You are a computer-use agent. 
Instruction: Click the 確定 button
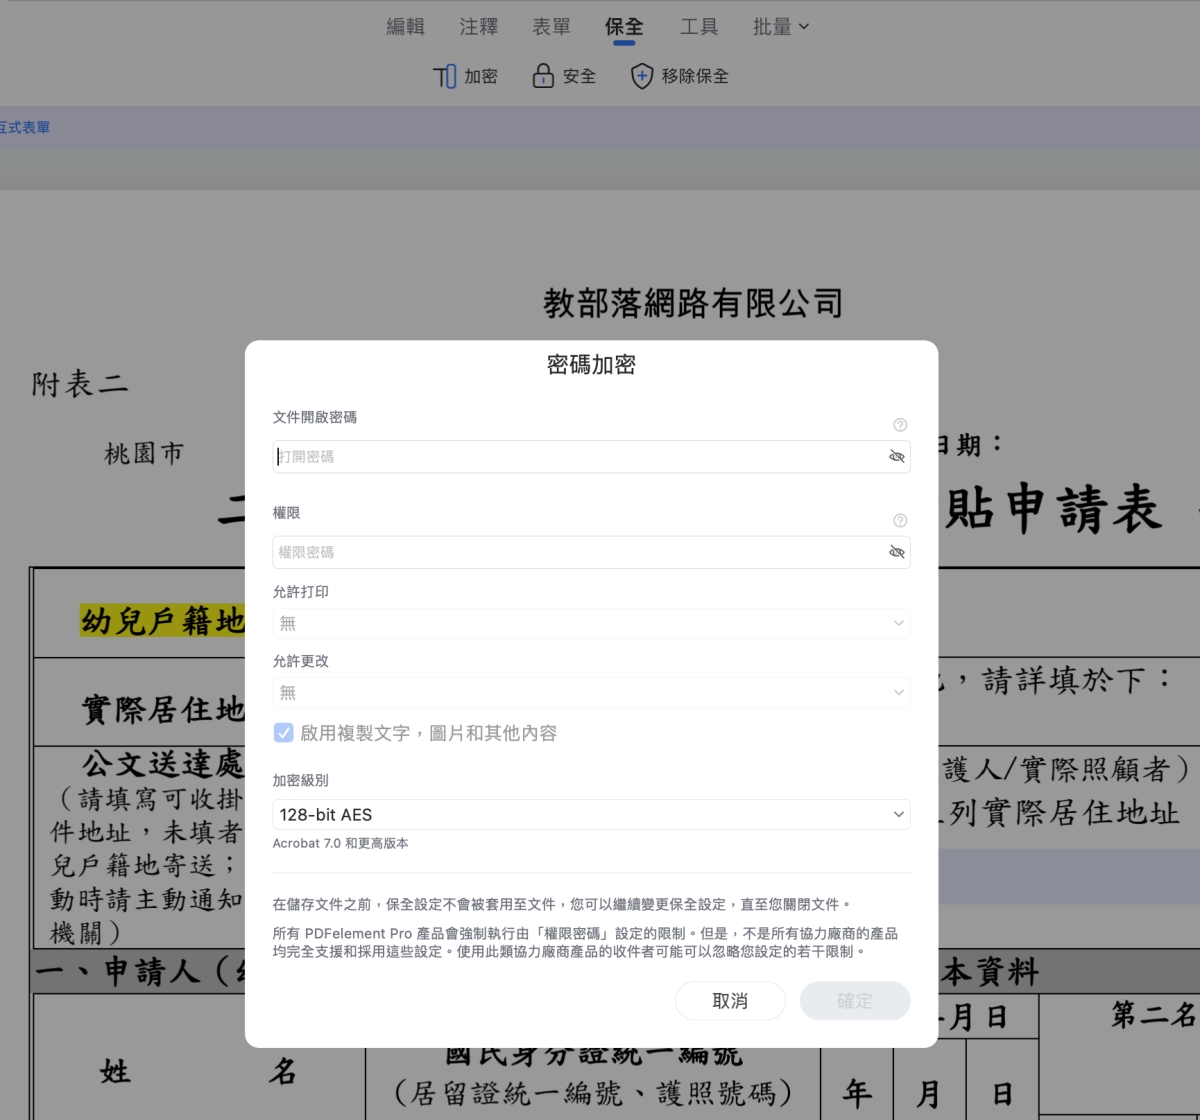pos(855,1001)
